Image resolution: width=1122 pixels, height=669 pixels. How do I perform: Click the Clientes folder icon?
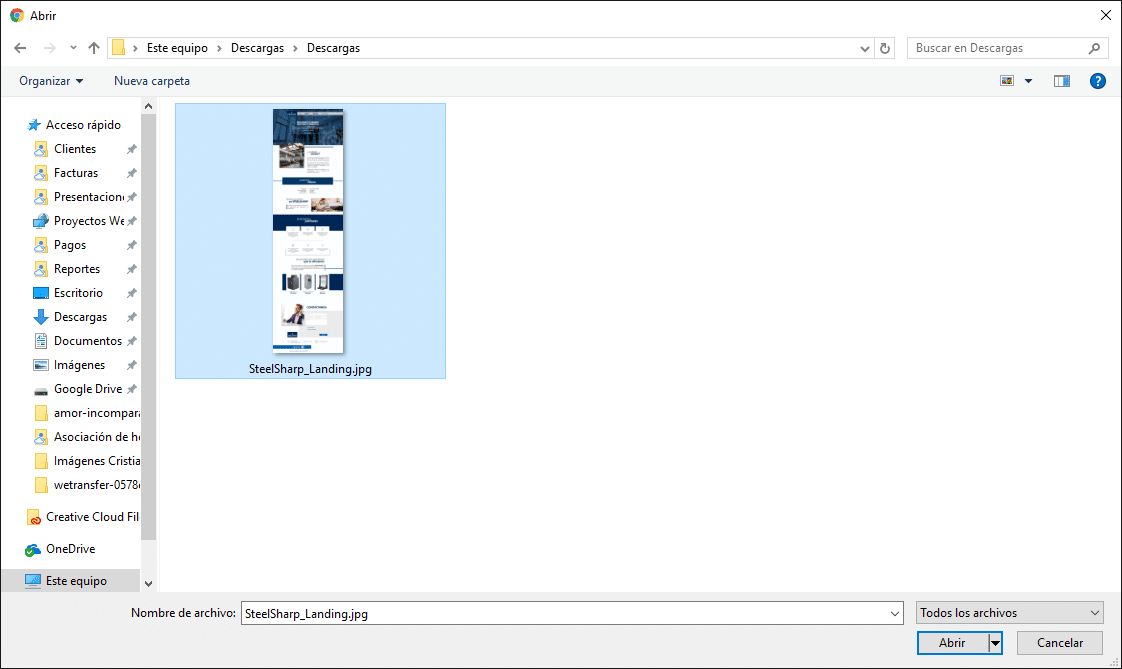click(x=41, y=149)
